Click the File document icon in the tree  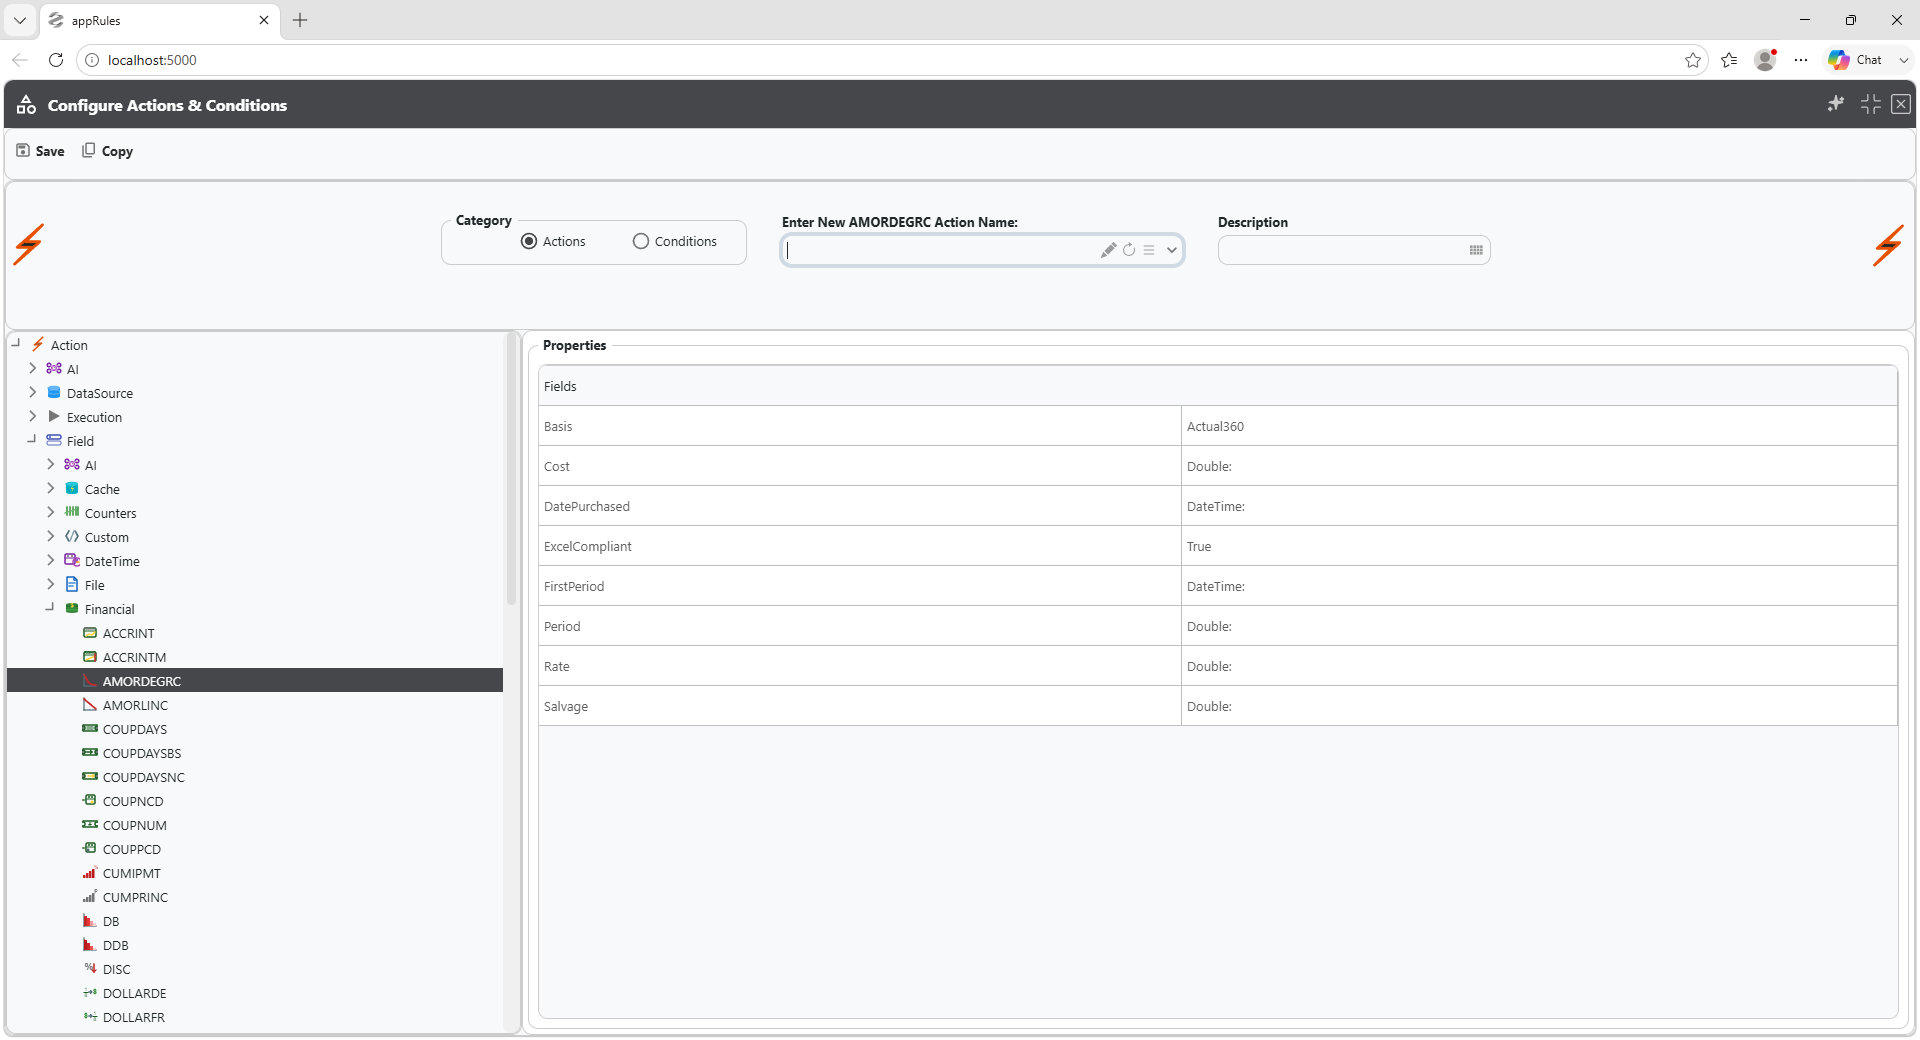point(72,584)
